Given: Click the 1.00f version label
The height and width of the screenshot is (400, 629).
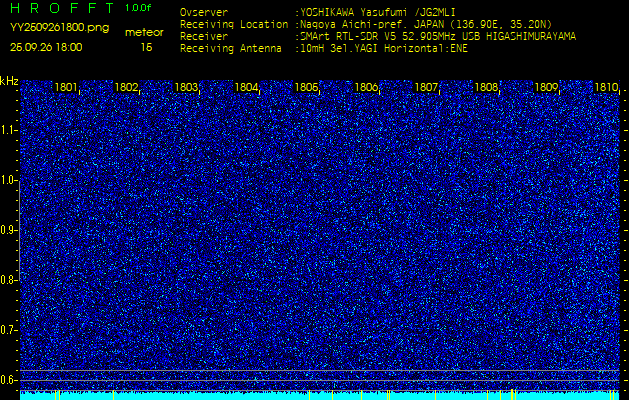Looking at the screenshot, I should click(139, 8).
